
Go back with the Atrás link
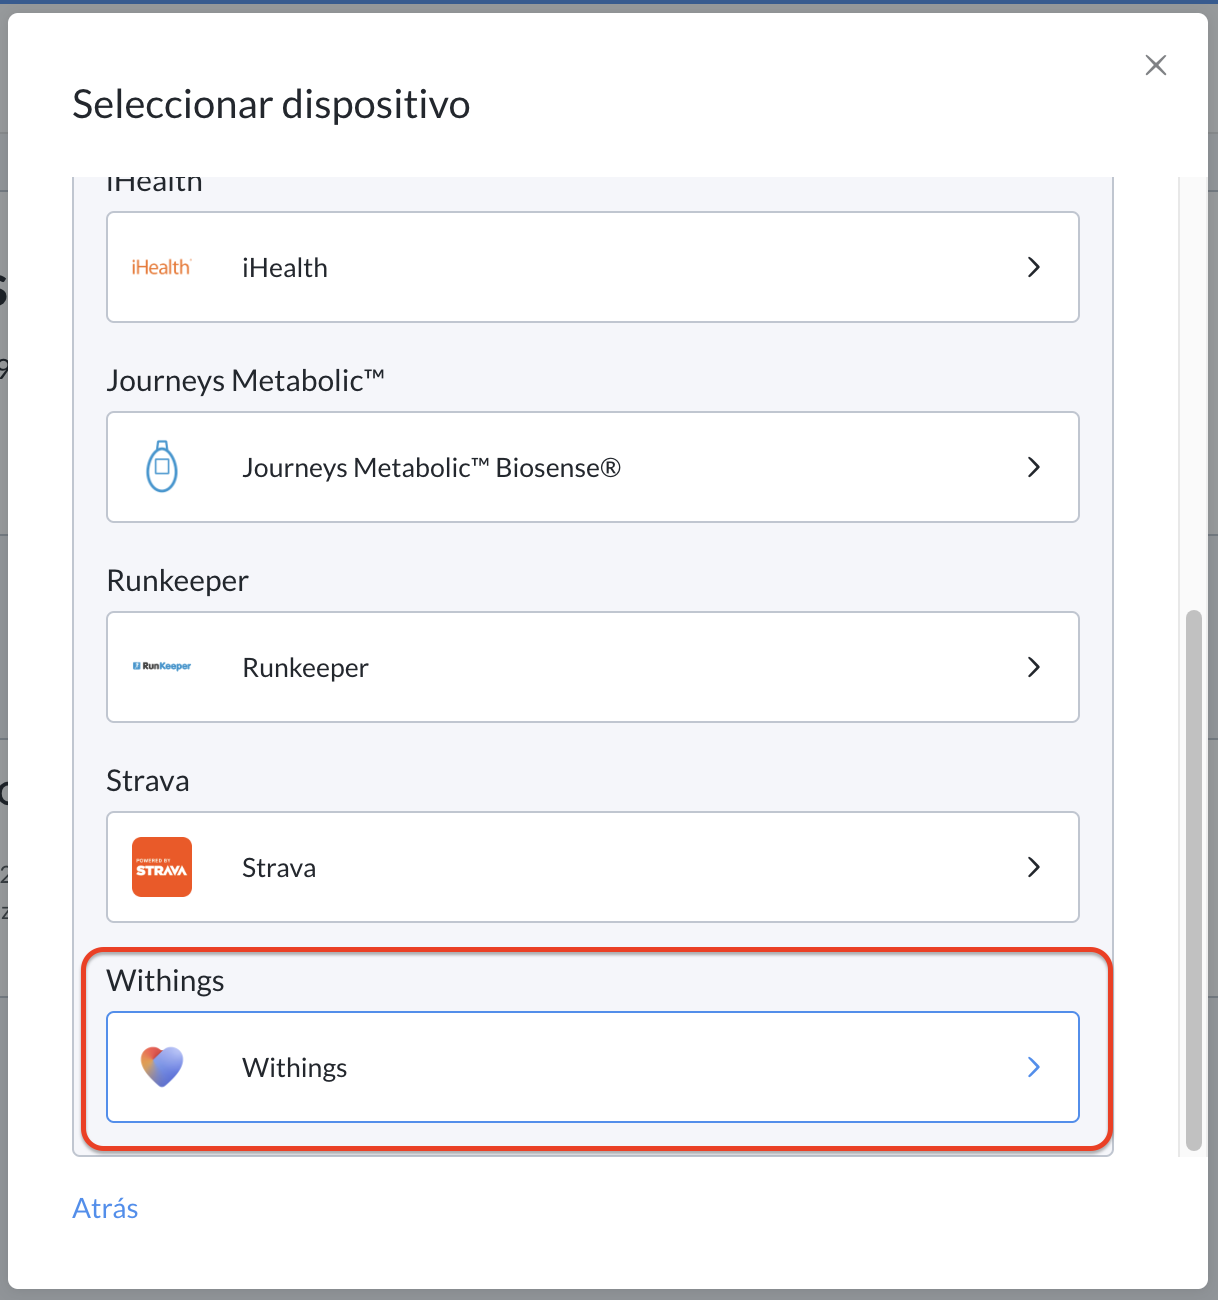click(105, 1208)
